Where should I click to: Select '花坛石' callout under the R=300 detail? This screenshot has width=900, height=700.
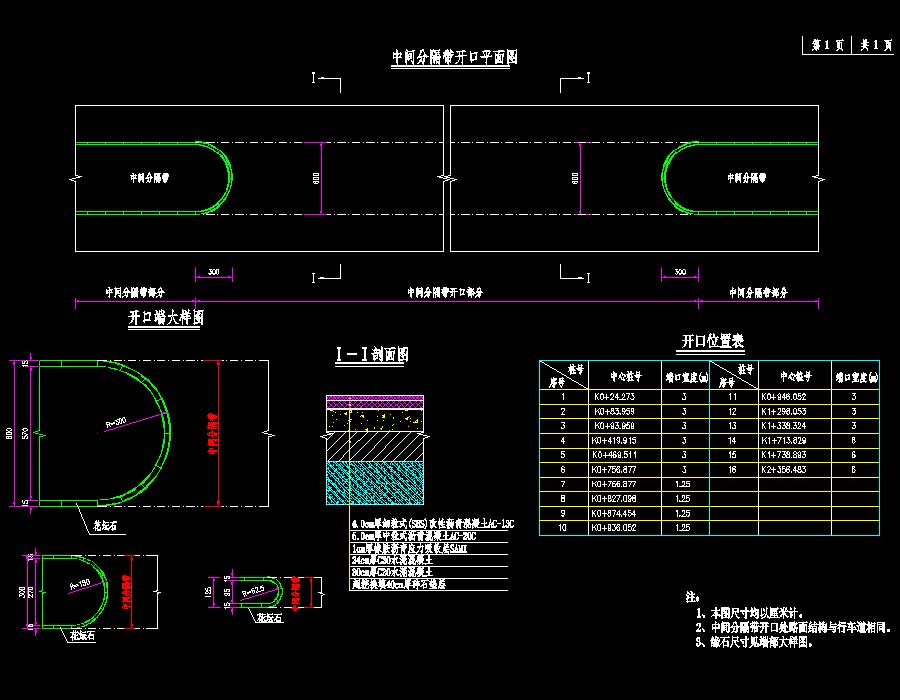105,526
